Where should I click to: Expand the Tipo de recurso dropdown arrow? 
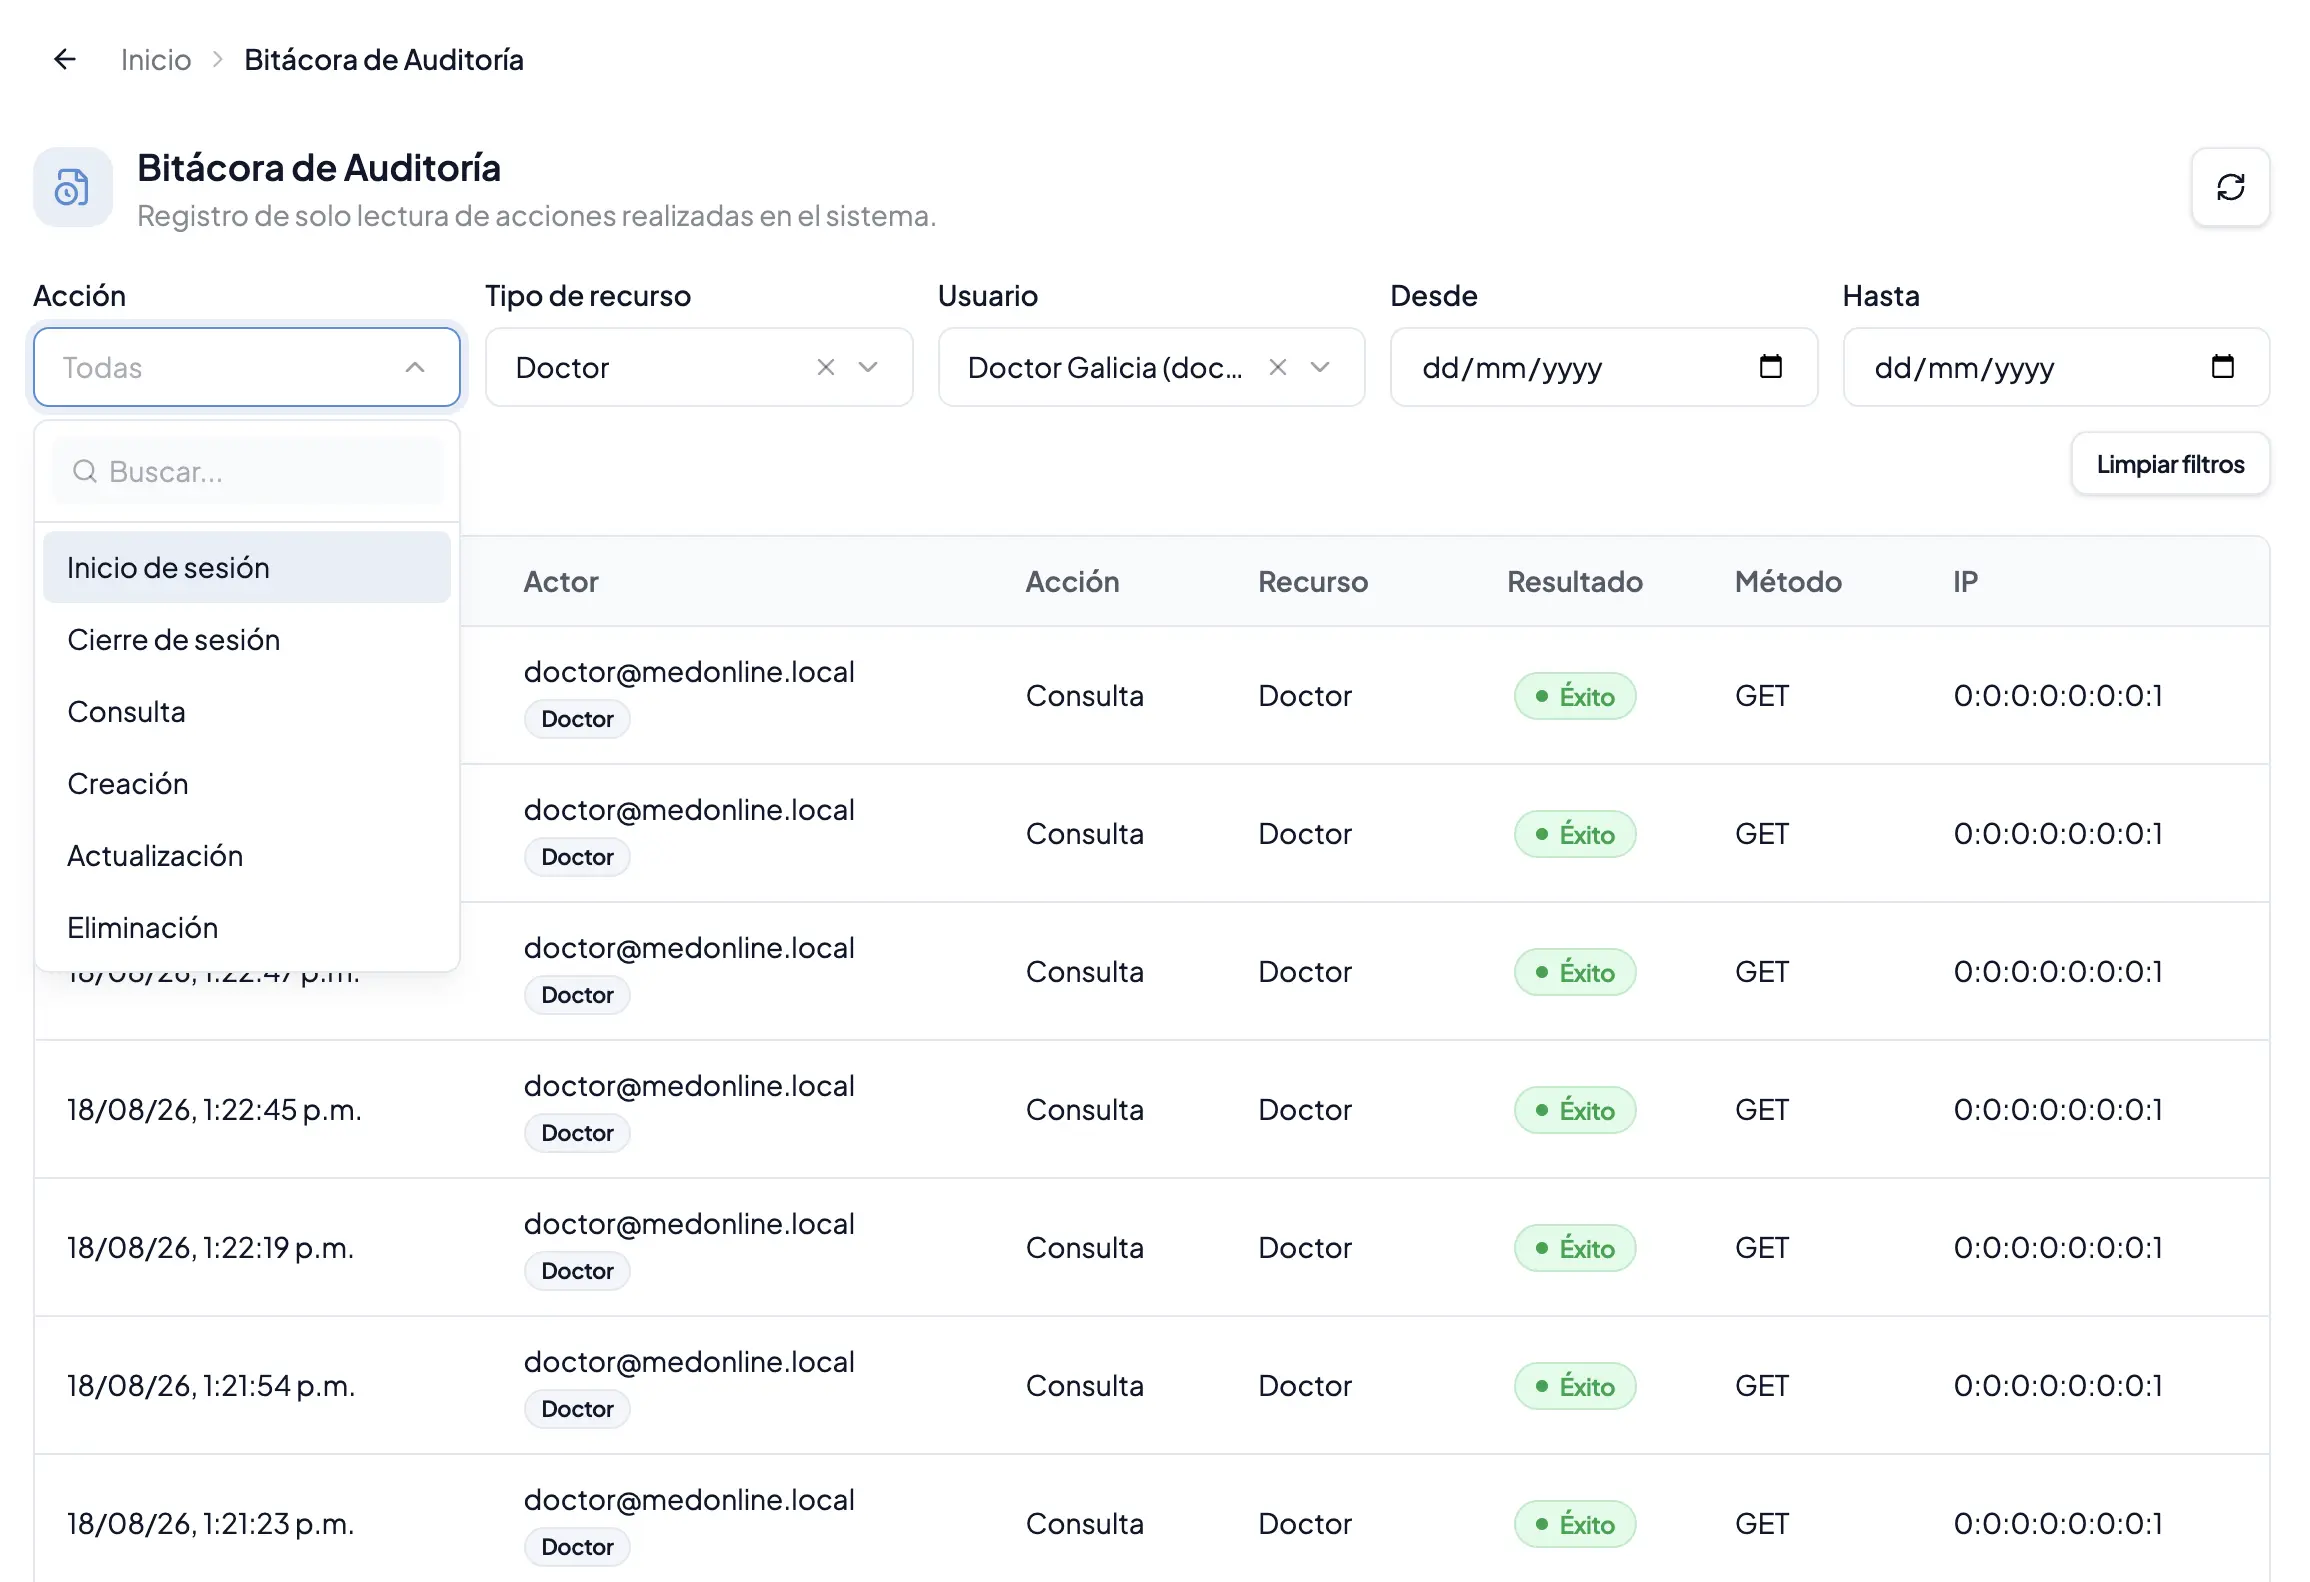point(868,367)
